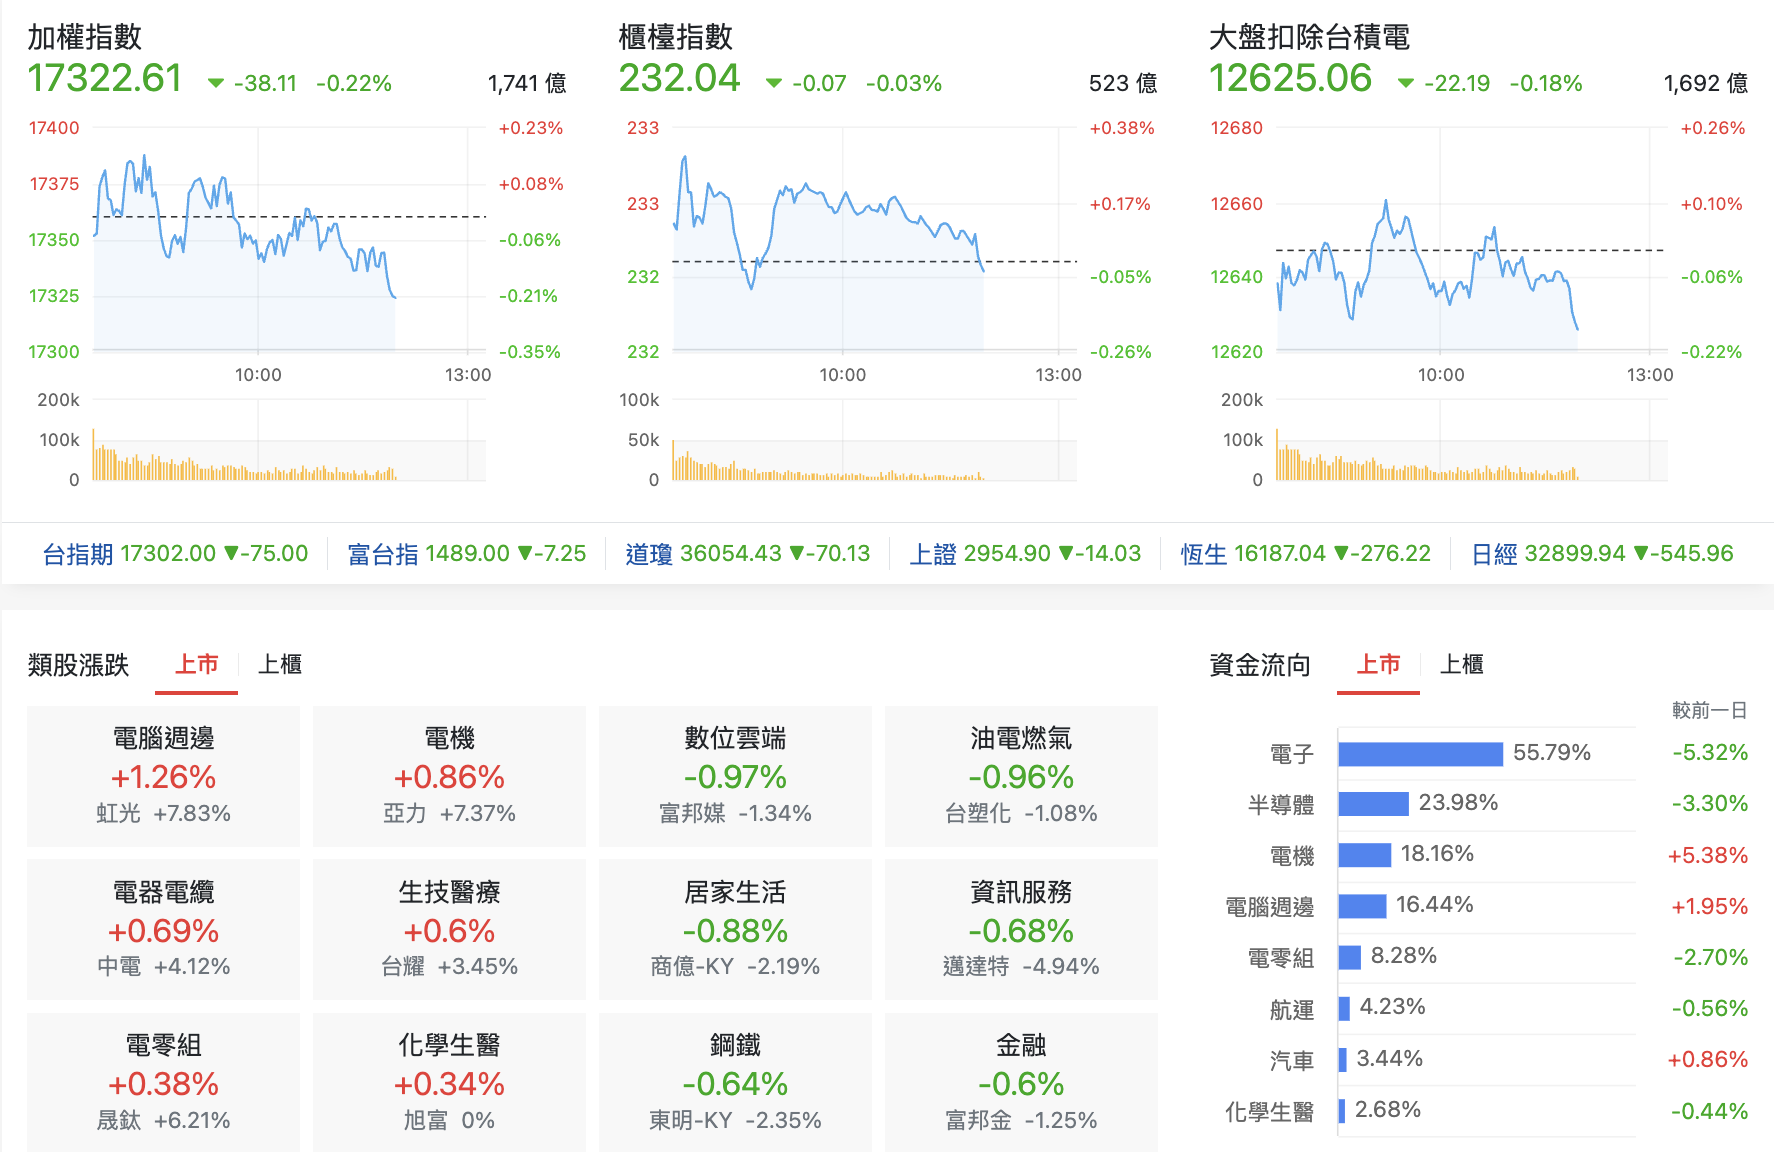Open the 居家生活 -0.88% sector card

click(x=735, y=929)
